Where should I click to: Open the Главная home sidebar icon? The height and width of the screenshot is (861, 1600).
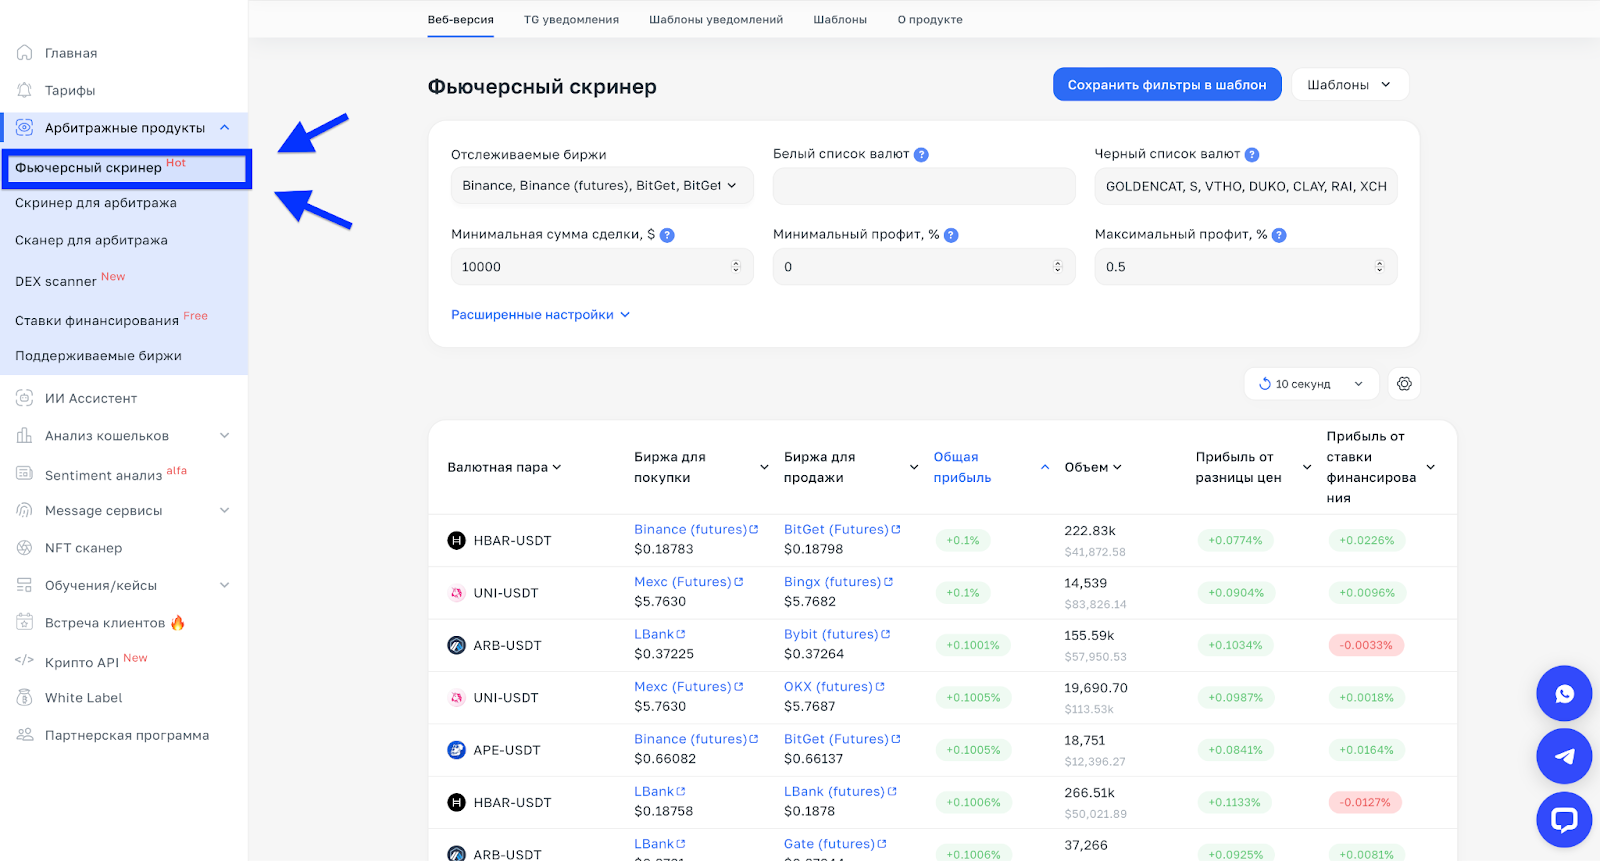[x=24, y=53]
